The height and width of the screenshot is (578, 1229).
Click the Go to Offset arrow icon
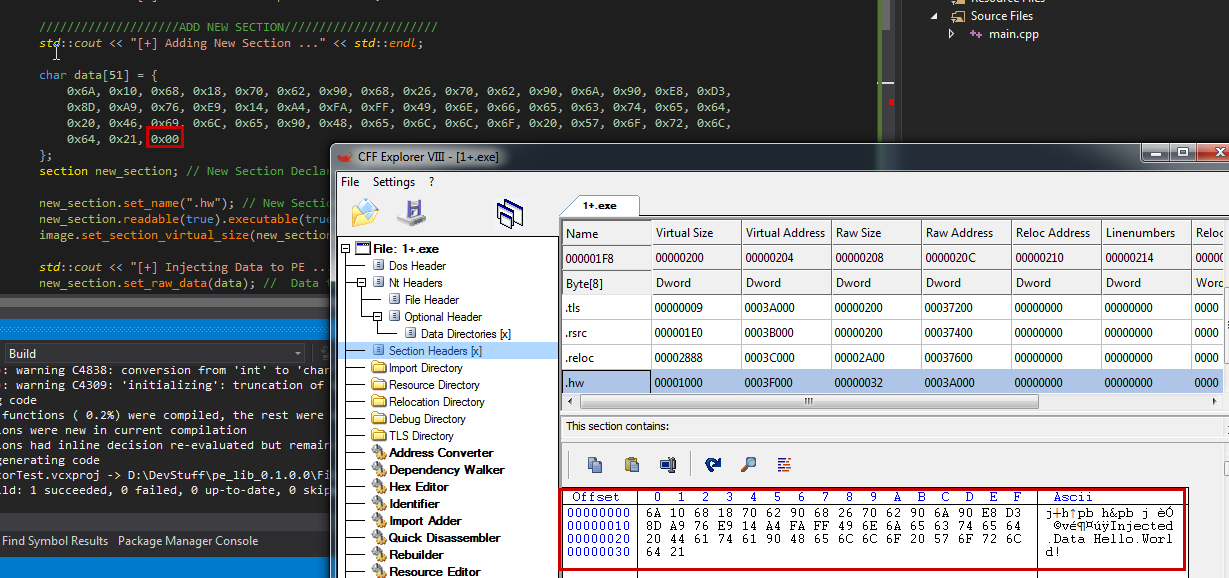(x=713, y=464)
